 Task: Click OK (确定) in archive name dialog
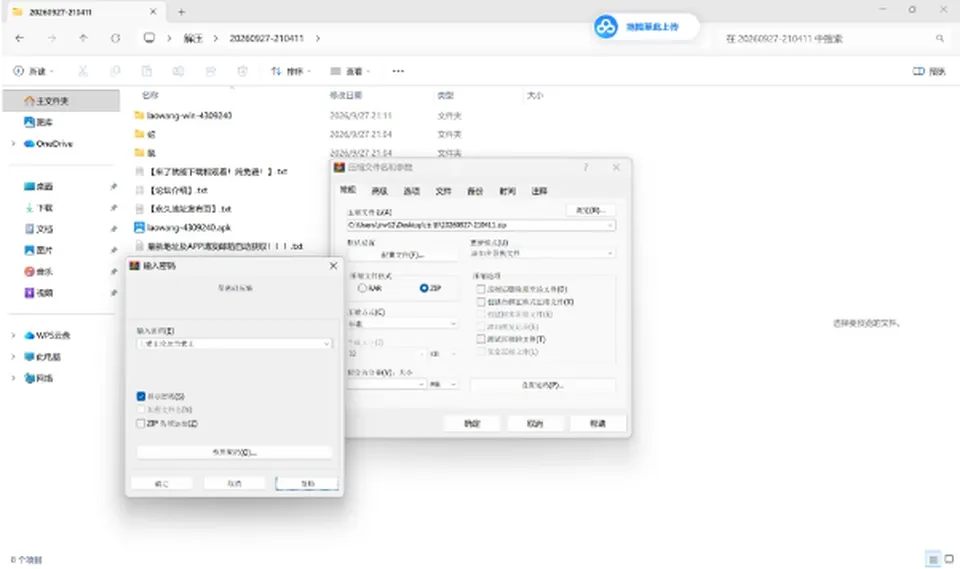point(472,423)
